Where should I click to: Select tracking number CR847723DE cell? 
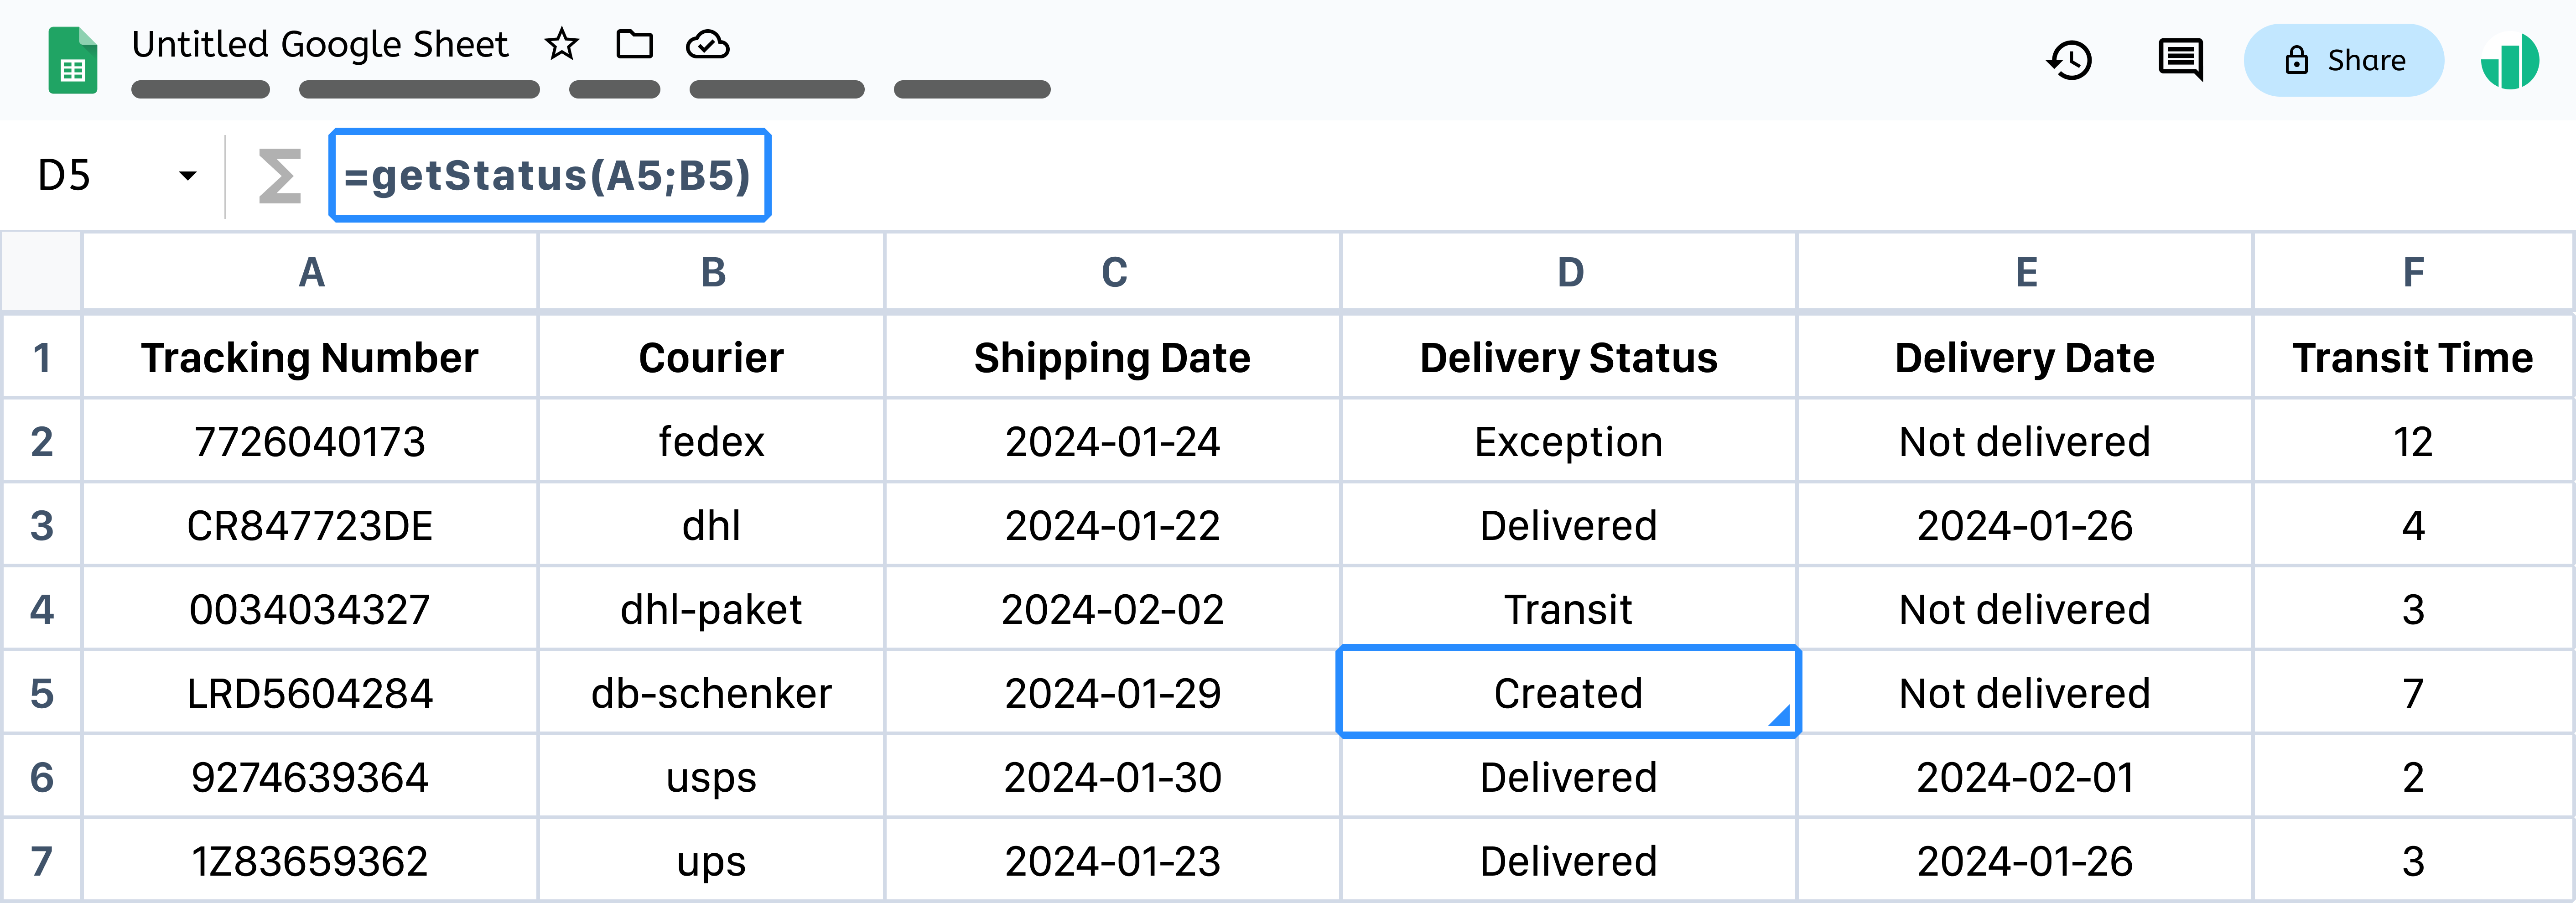(310, 525)
